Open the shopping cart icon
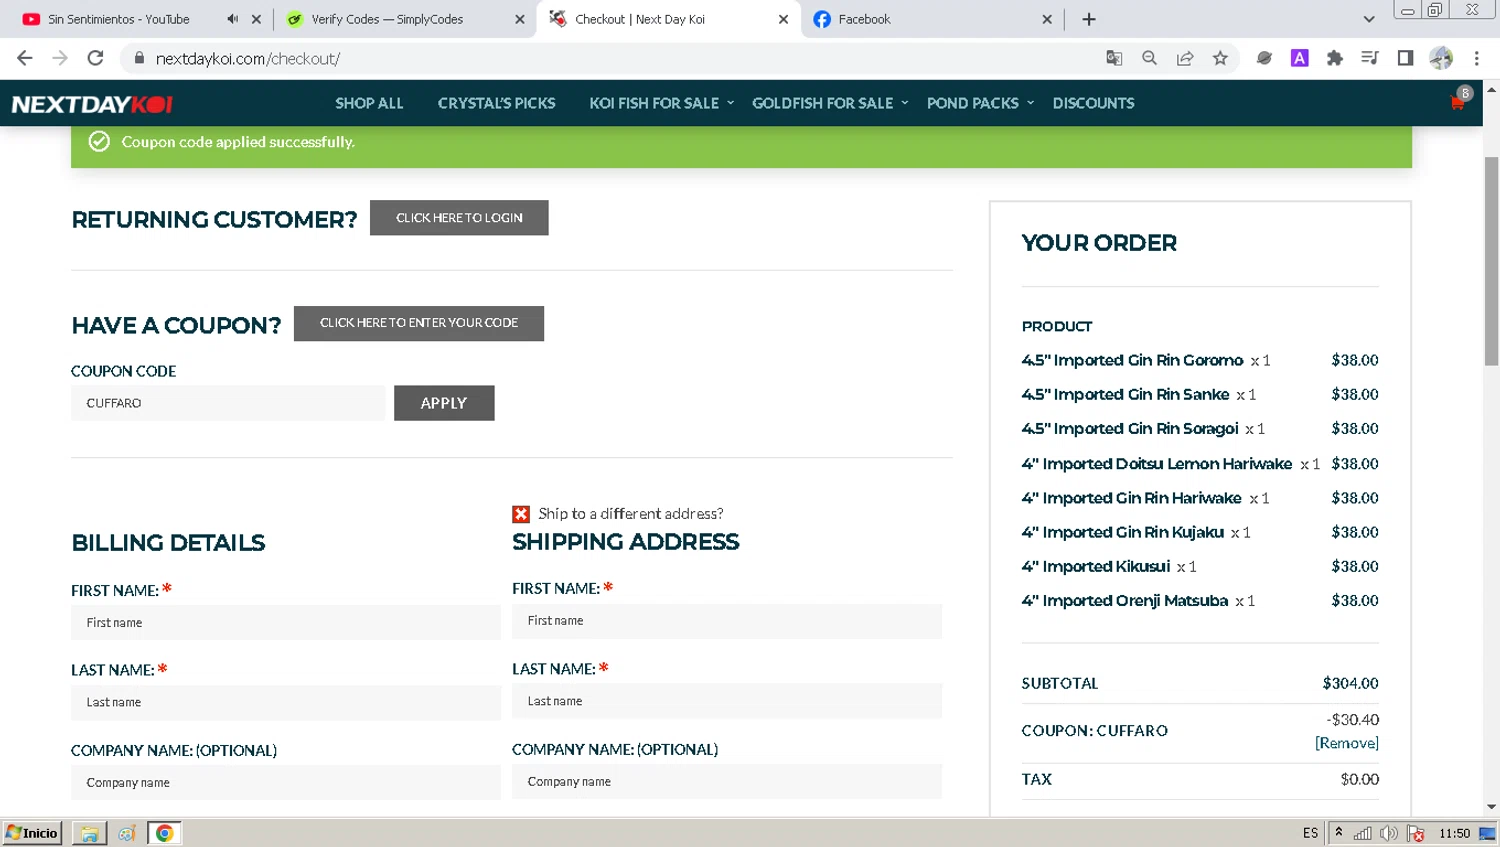The image size is (1500, 847). (1458, 102)
